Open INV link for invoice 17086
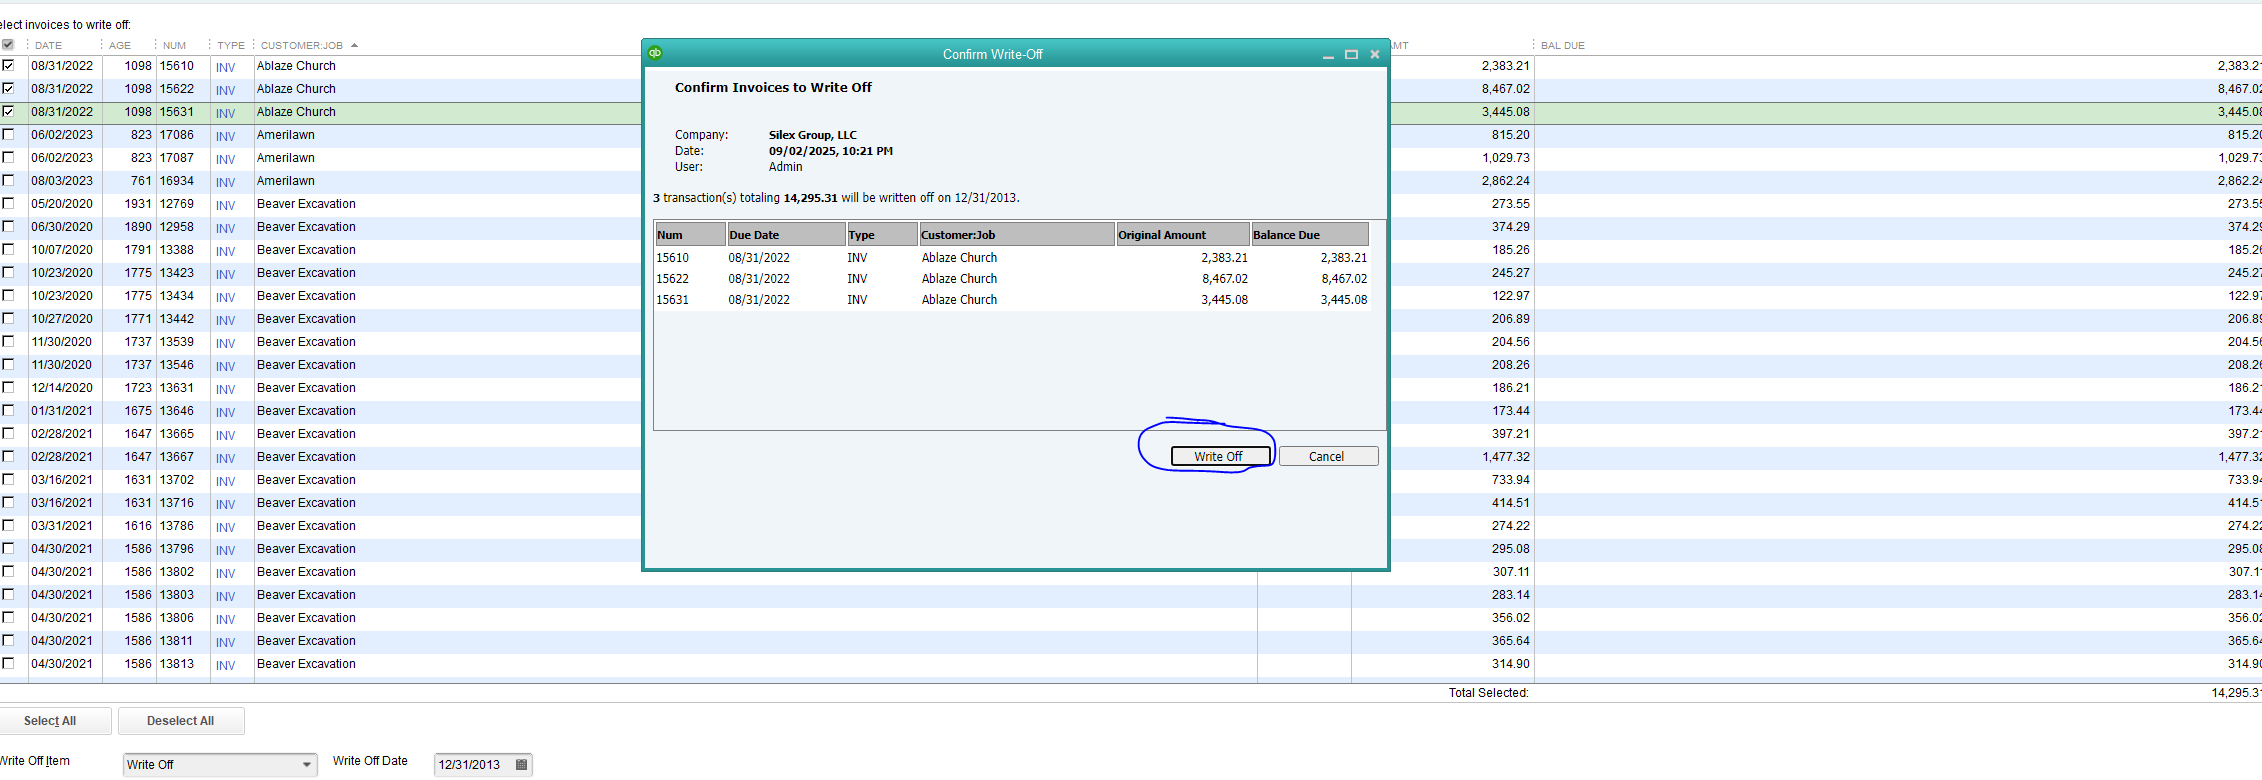This screenshot has height=780, width=2262. (225, 136)
